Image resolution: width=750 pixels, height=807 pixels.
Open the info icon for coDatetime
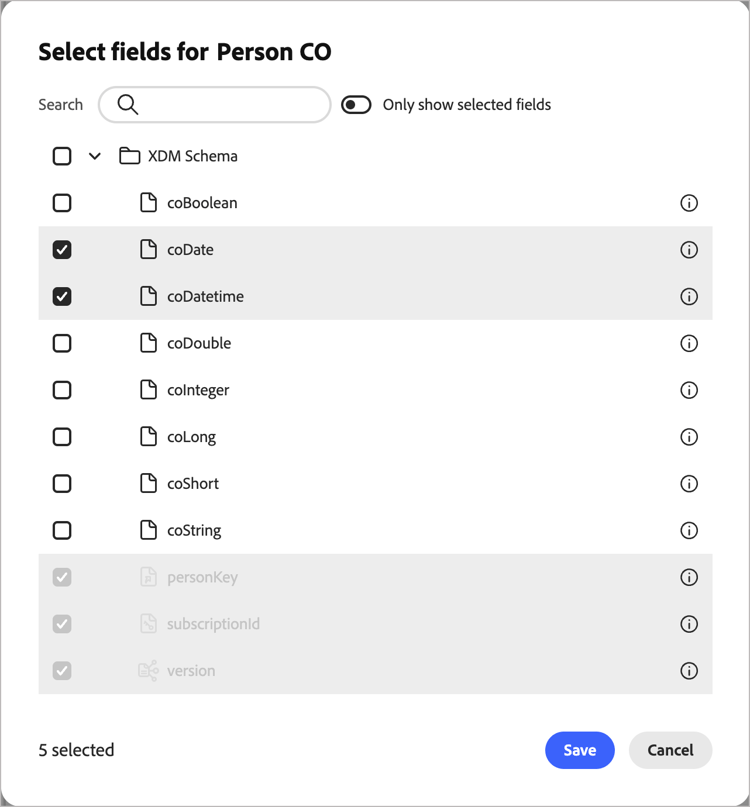689,296
